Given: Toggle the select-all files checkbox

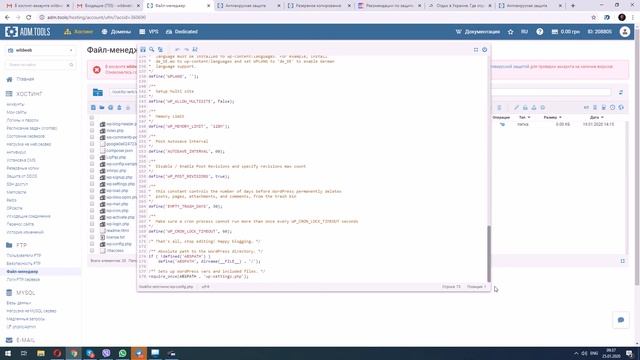Looking at the screenshot, I should pos(92,118).
